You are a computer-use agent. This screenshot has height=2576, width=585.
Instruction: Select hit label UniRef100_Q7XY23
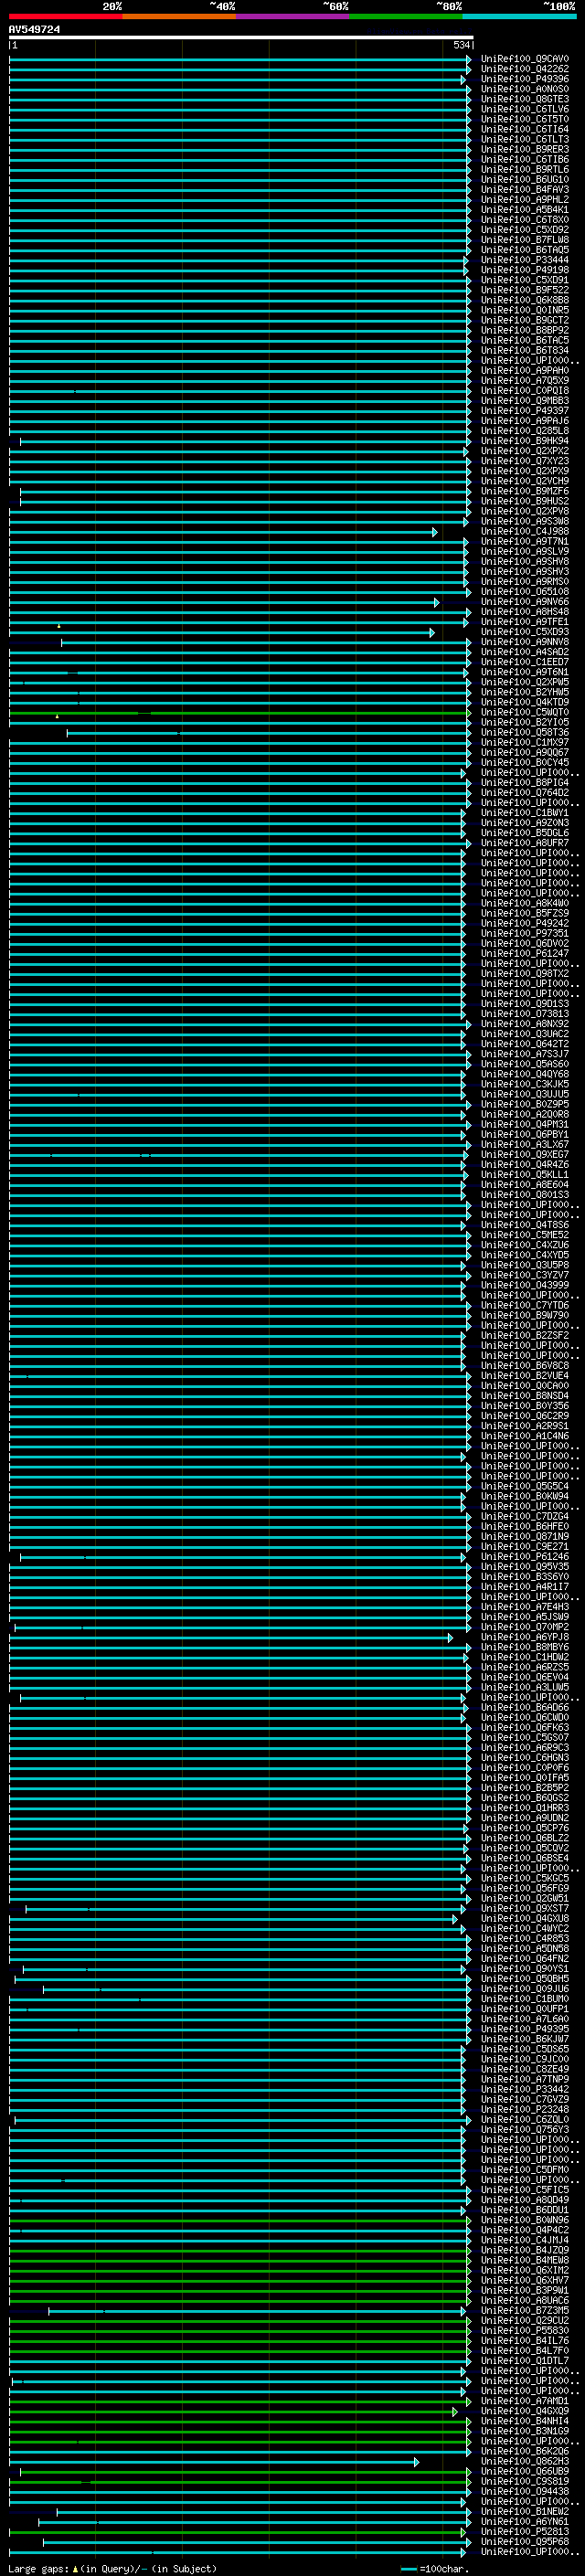[525, 461]
